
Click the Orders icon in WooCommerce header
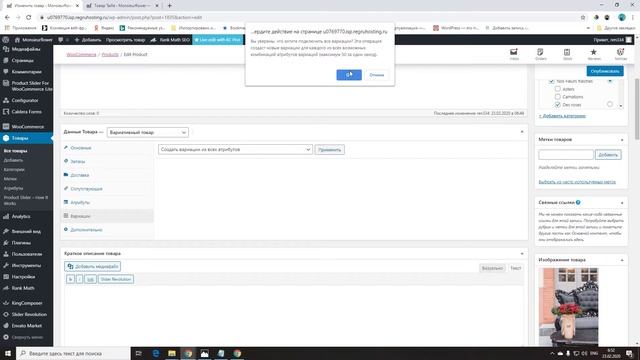540,54
